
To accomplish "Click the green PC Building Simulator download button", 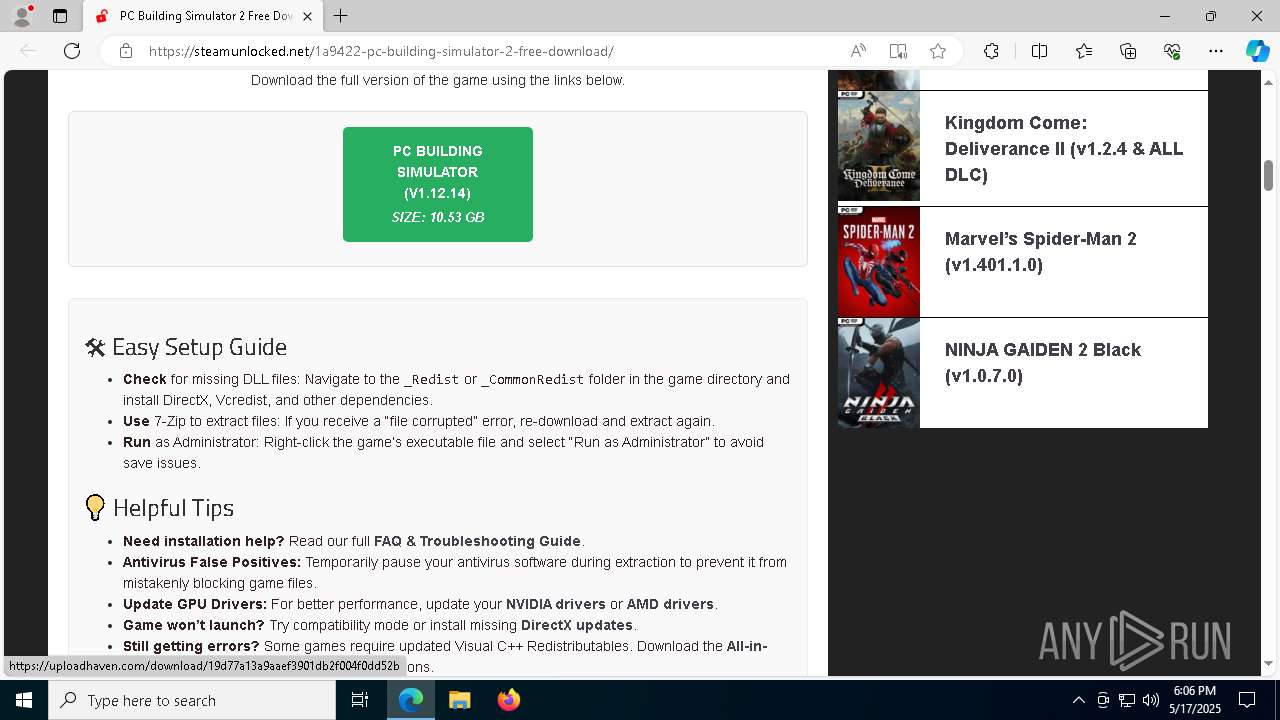I will pyautogui.click(x=438, y=184).
